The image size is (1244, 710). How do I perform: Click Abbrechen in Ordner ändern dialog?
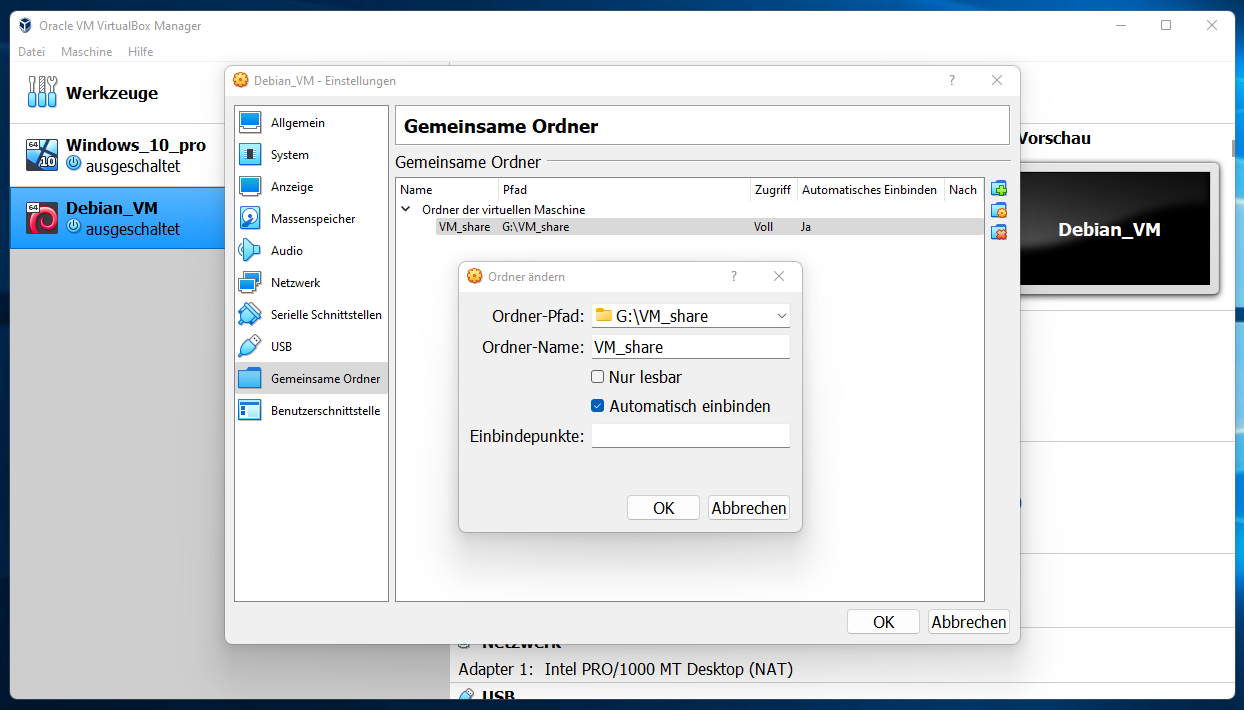click(x=749, y=508)
